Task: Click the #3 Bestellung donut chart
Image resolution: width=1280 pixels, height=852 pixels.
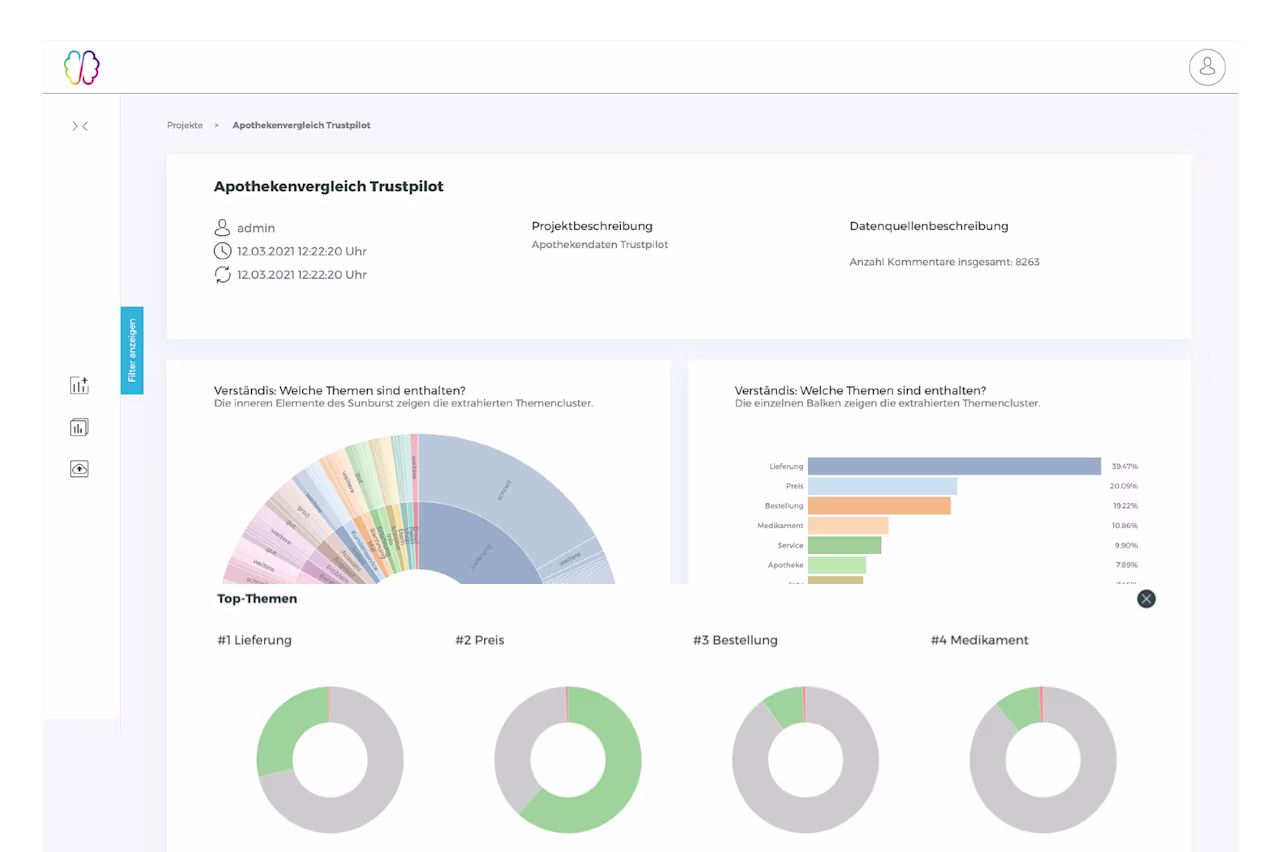Action: coord(805,760)
